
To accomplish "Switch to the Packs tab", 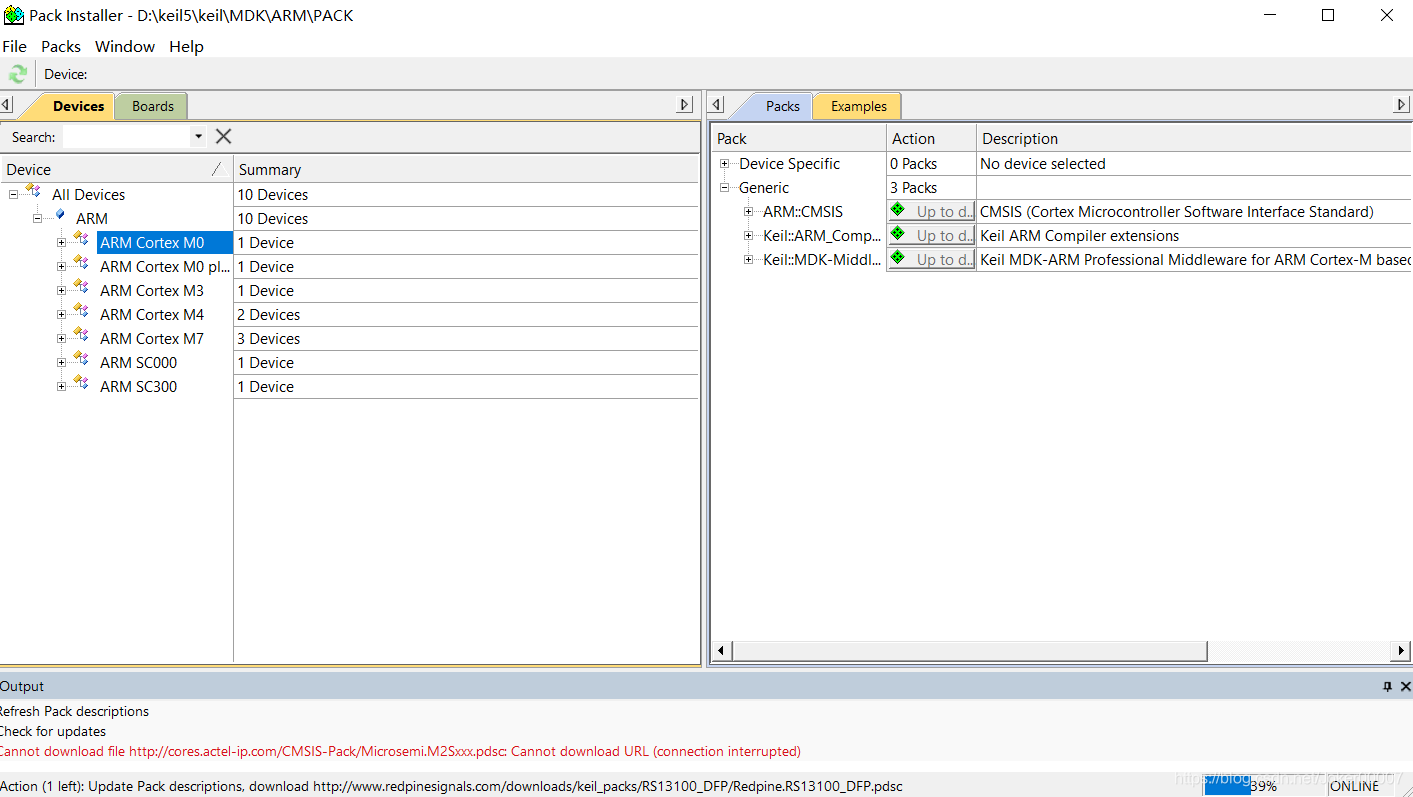I will [782, 106].
